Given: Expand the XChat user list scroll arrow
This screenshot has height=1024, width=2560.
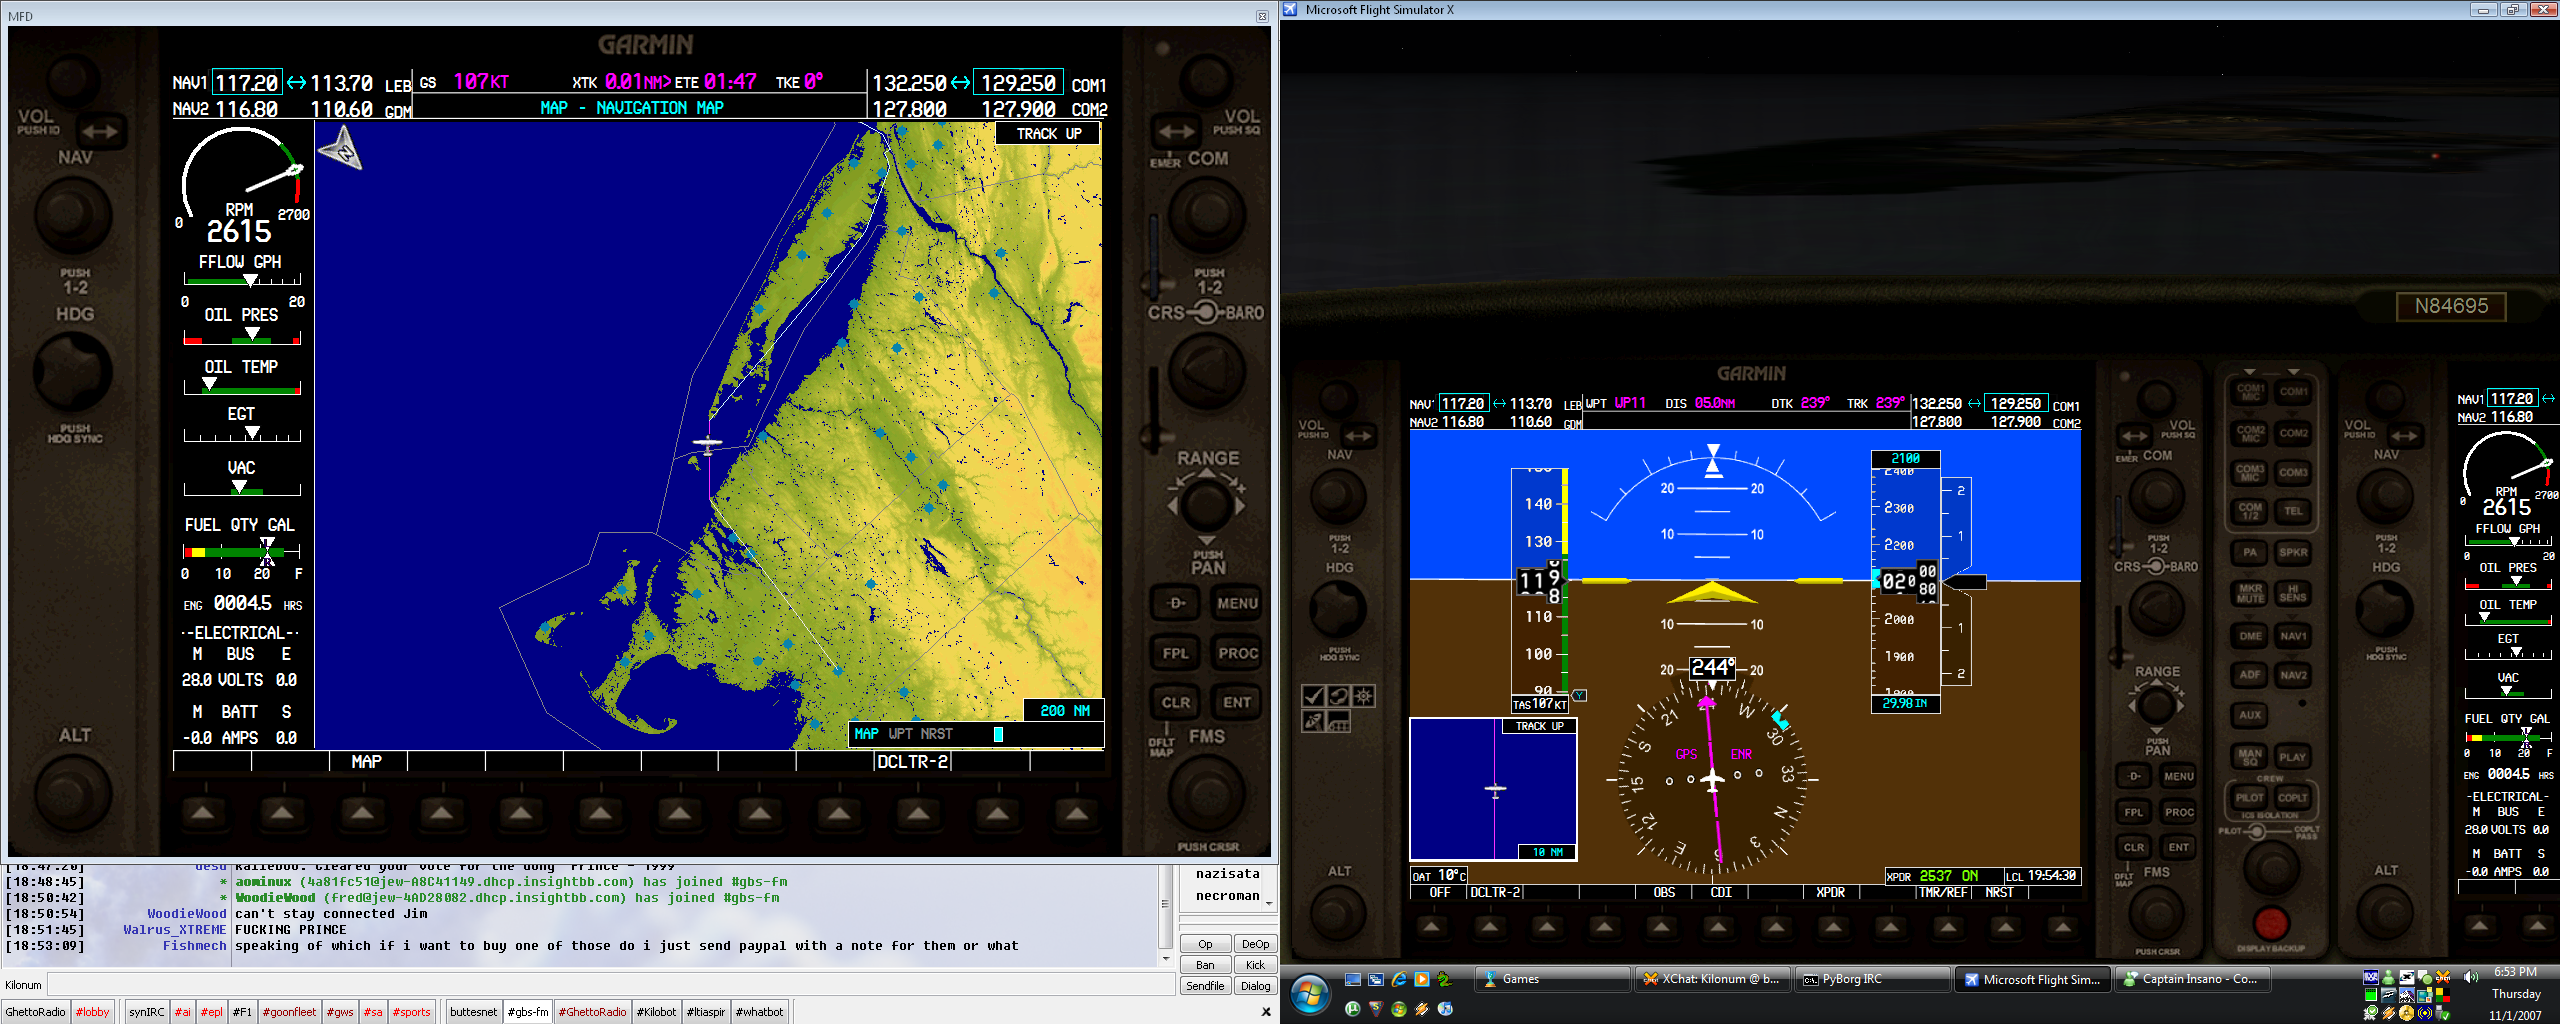Looking at the screenshot, I should coord(1269,903).
